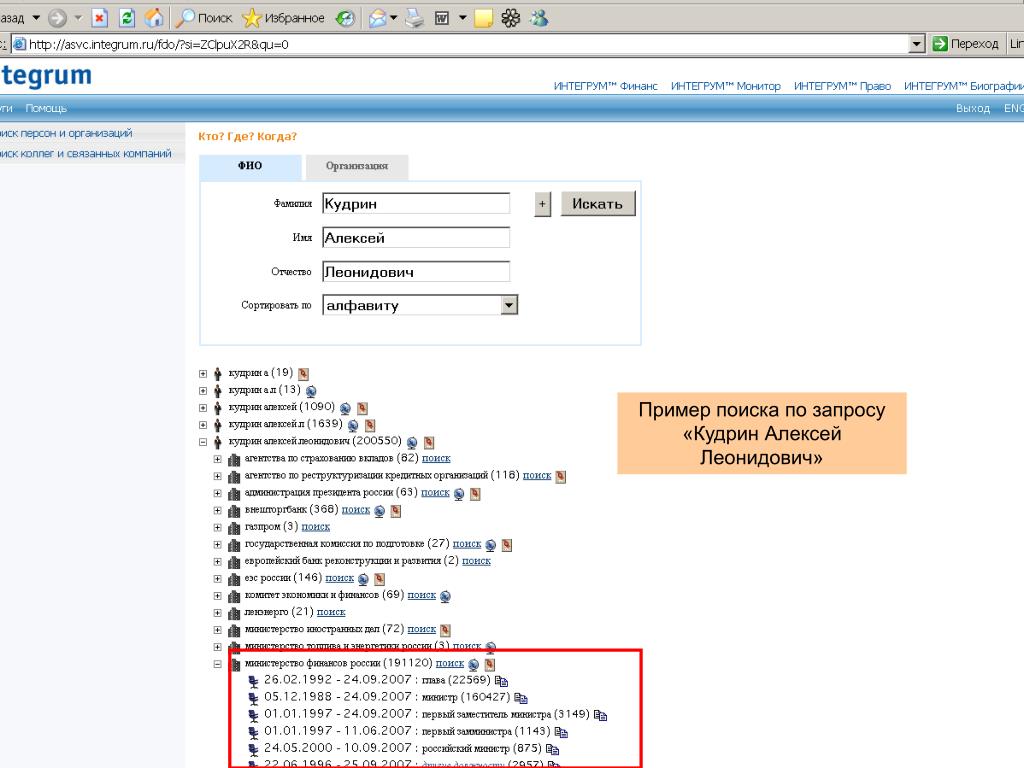Click поиск link for ленэнерго
The image size is (1024, 768).
click(331, 612)
